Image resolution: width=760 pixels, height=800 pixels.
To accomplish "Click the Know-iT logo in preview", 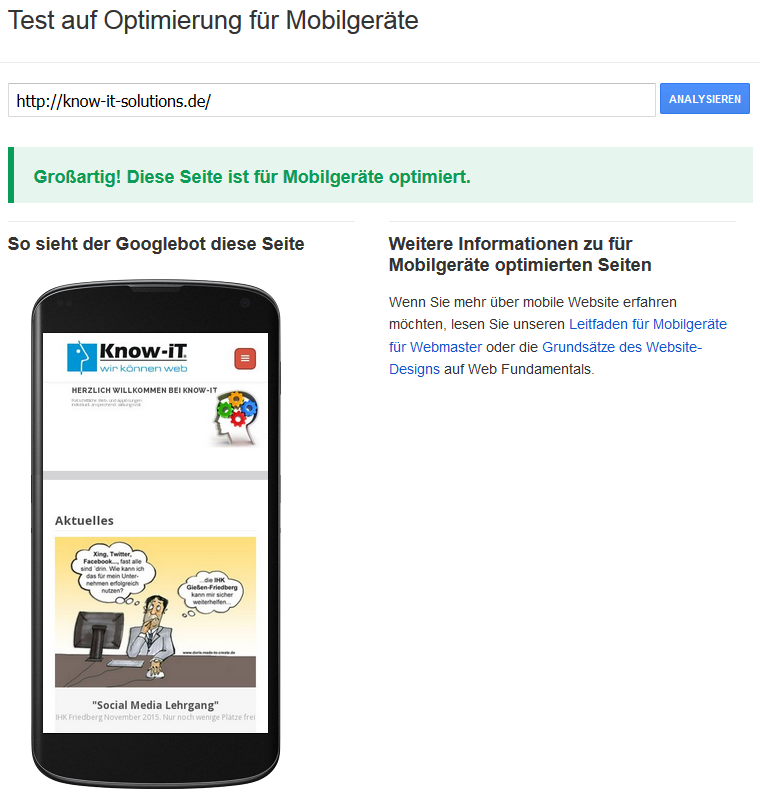I will pos(128,357).
